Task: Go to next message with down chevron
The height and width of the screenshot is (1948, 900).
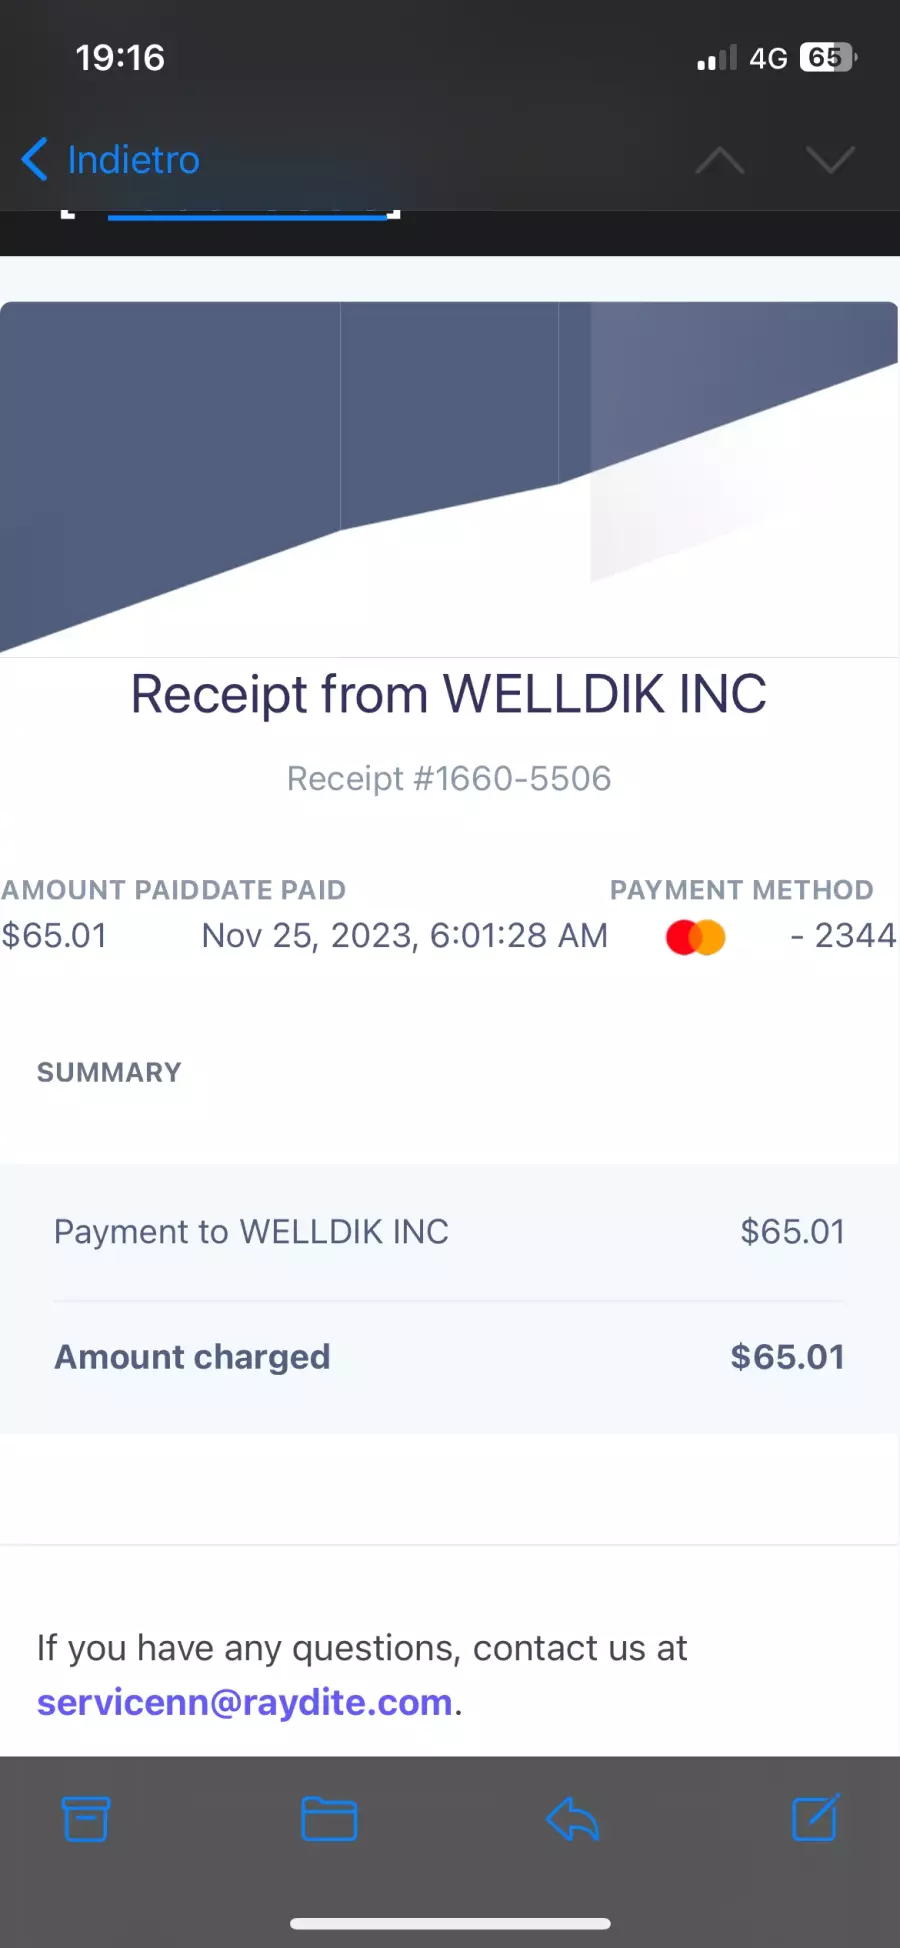Action: click(830, 160)
